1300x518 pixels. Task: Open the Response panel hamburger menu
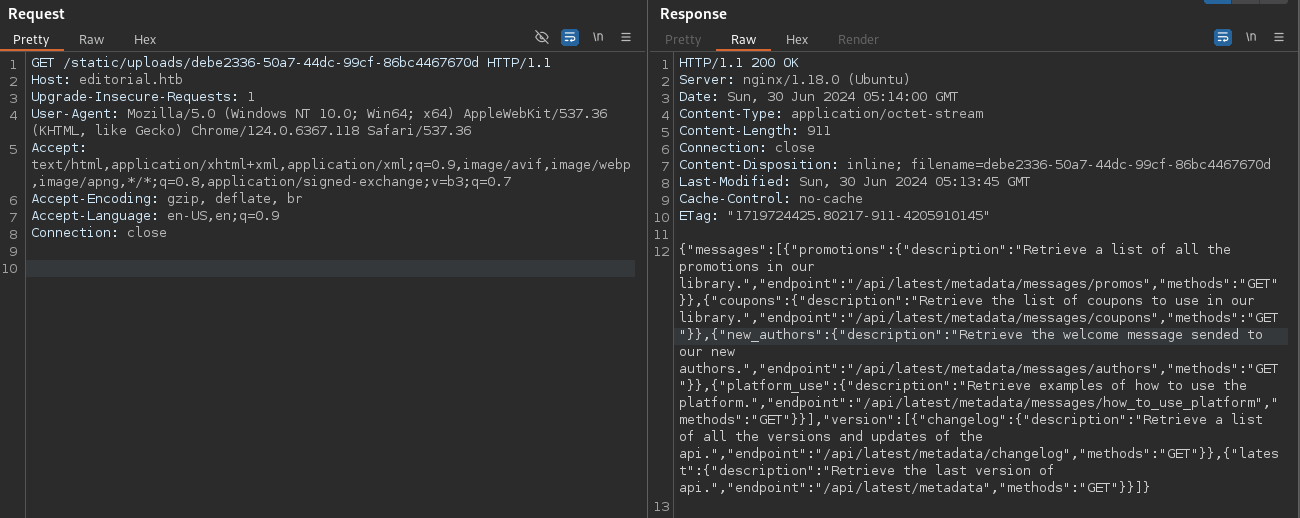(x=1279, y=37)
